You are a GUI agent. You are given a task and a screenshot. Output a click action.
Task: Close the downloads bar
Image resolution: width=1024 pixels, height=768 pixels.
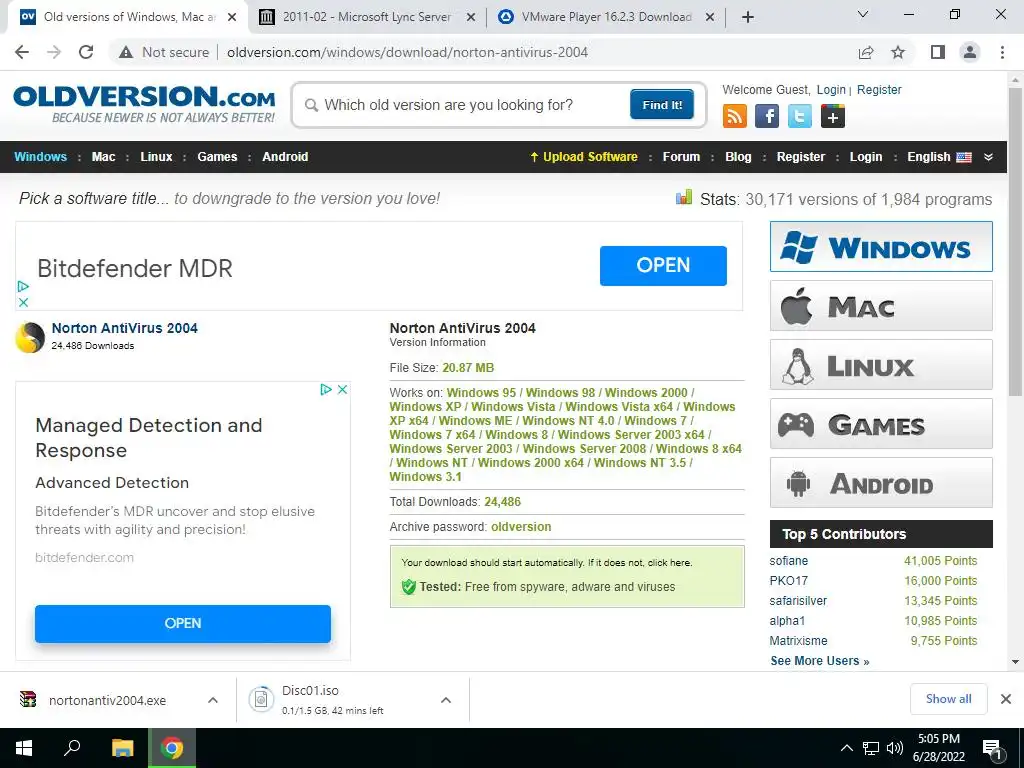point(1006,699)
